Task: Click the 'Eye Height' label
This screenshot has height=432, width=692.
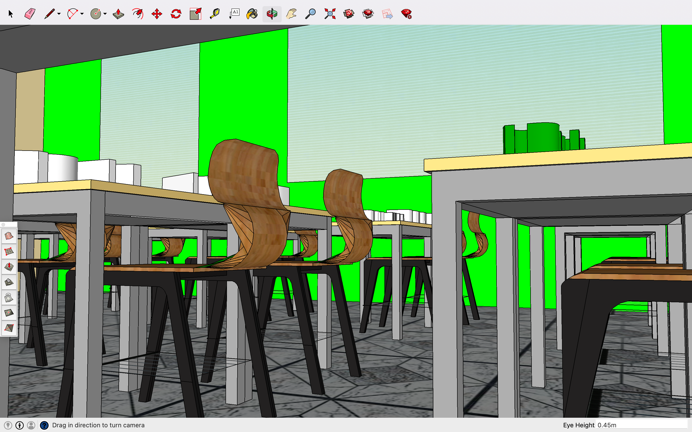Action: click(579, 425)
